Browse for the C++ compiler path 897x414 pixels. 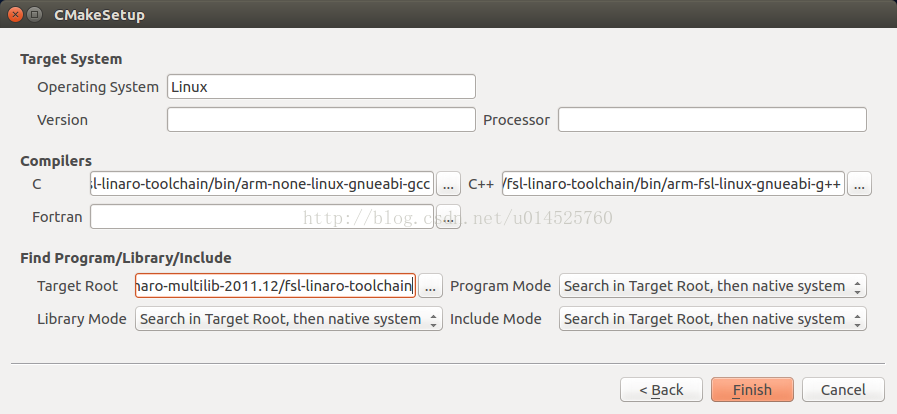pos(859,184)
